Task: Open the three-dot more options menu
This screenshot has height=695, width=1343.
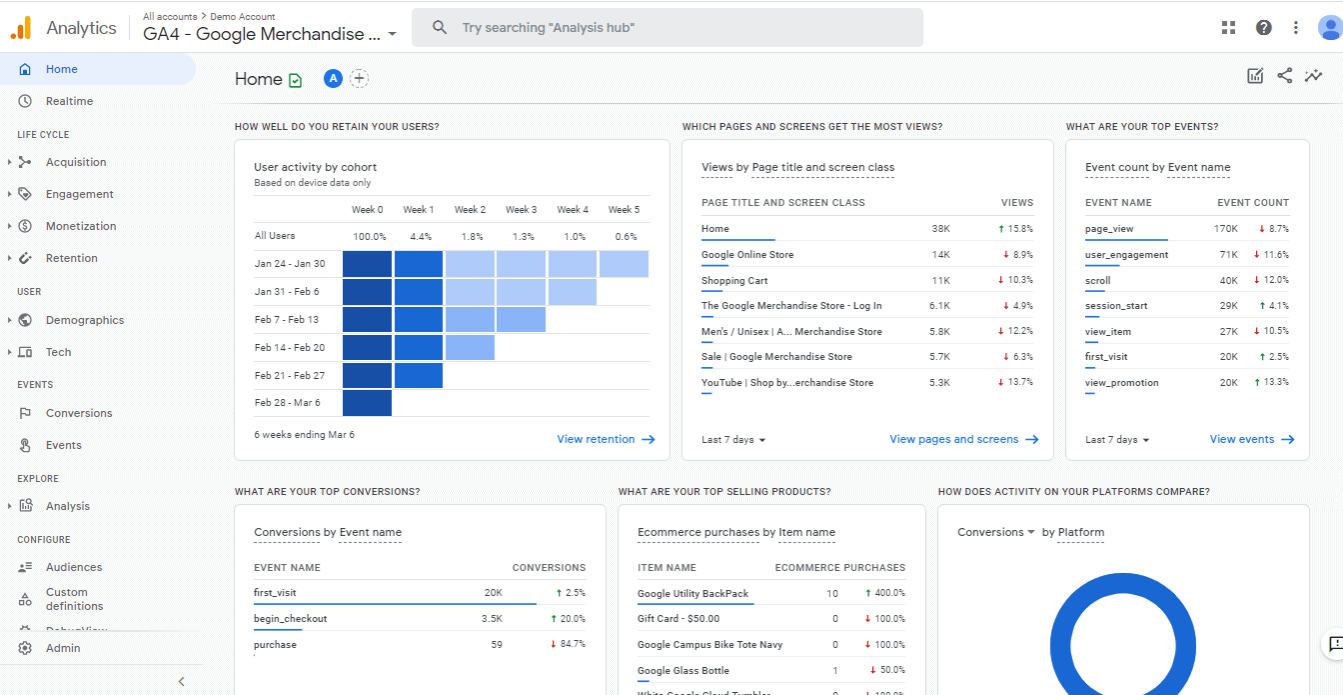Action: point(1296,28)
